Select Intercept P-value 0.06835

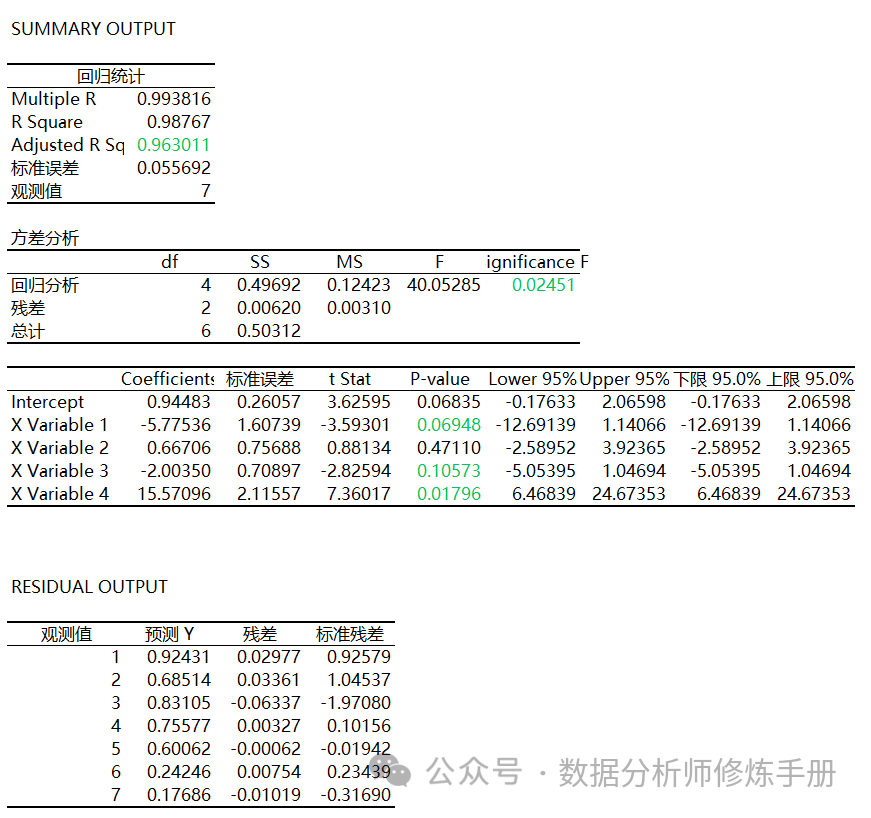click(x=449, y=402)
